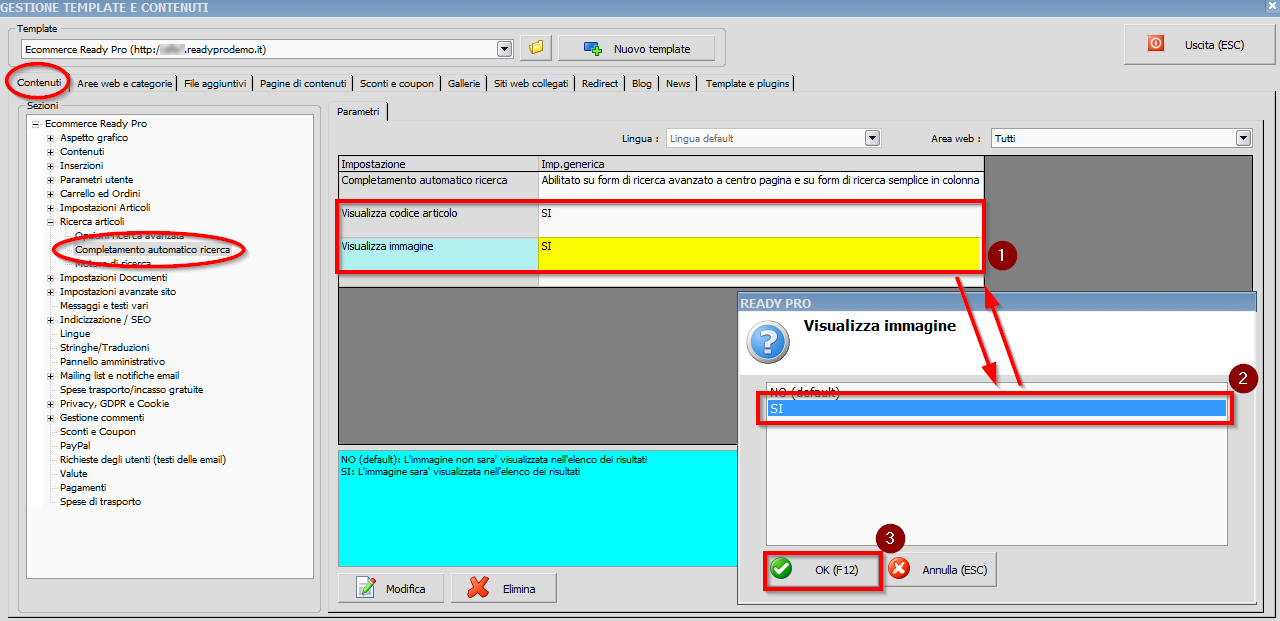Select the yellow Visualizza immagine value cell
The height and width of the screenshot is (621, 1280).
tap(758, 254)
